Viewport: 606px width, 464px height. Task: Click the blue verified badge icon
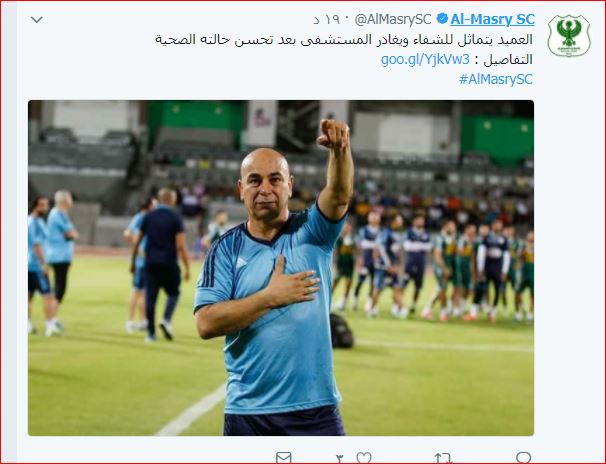[x=442, y=19]
